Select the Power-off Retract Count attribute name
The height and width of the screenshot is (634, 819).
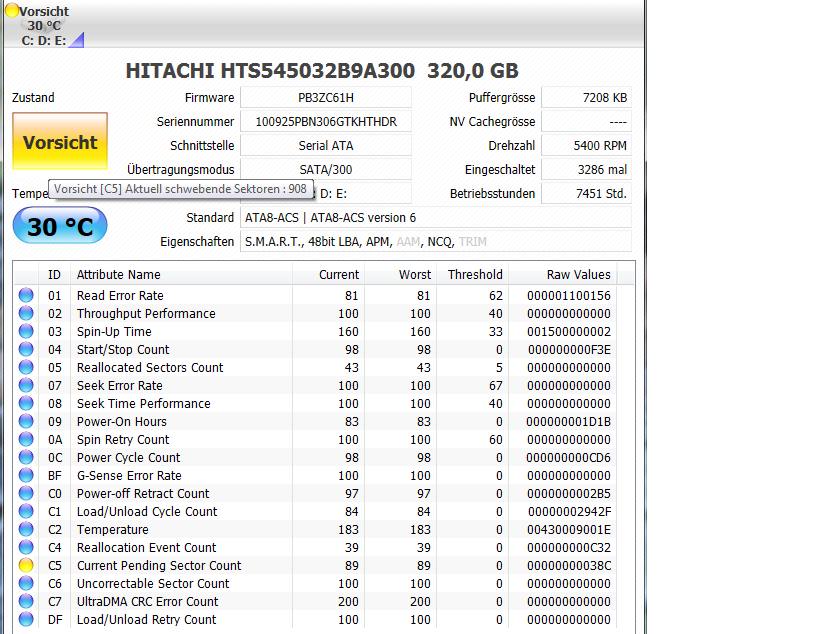point(143,494)
